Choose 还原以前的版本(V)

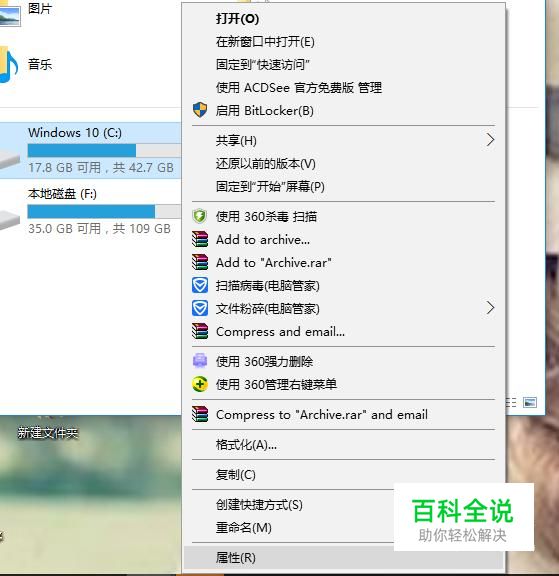tap(344, 163)
